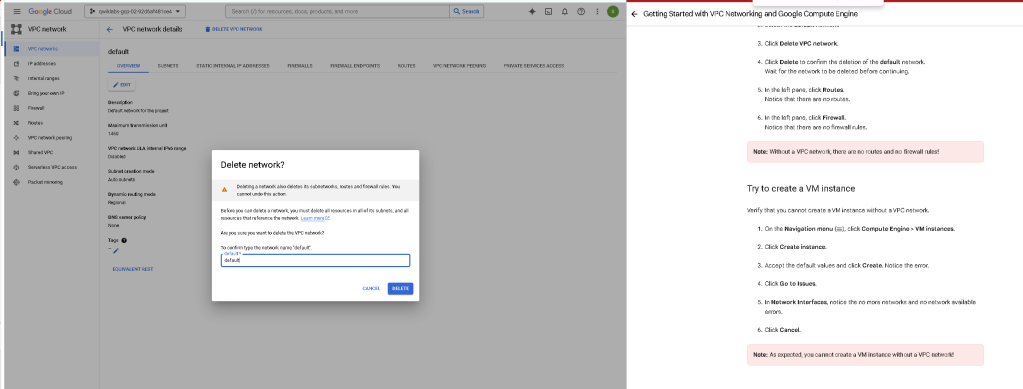
Task: Switch to the Subnets tab
Action: coord(168,66)
